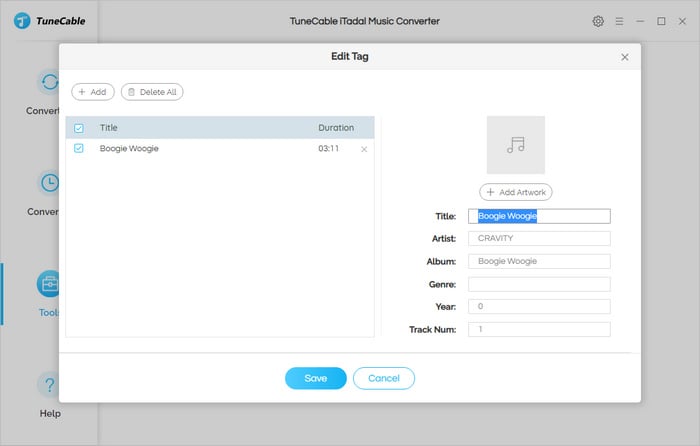The height and width of the screenshot is (446, 700).
Task: Click the Album input field
Action: coord(539,261)
